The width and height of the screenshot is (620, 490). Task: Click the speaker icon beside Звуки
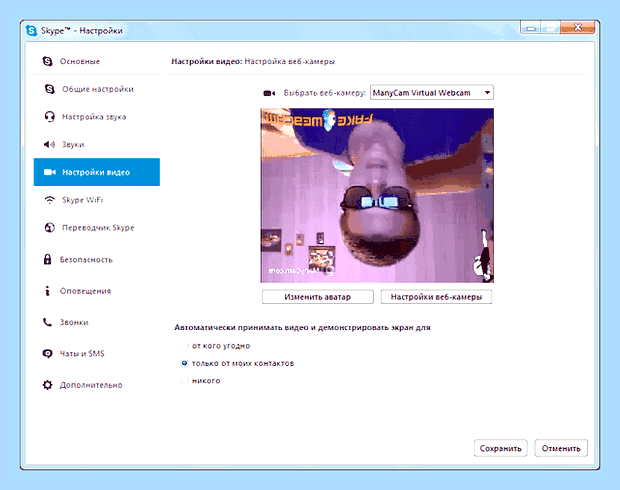pos(49,144)
